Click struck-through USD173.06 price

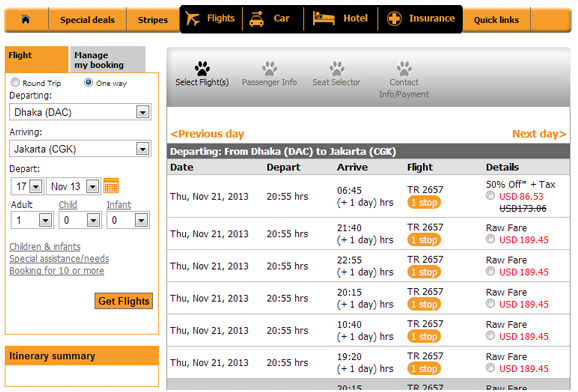click(523, 208)
